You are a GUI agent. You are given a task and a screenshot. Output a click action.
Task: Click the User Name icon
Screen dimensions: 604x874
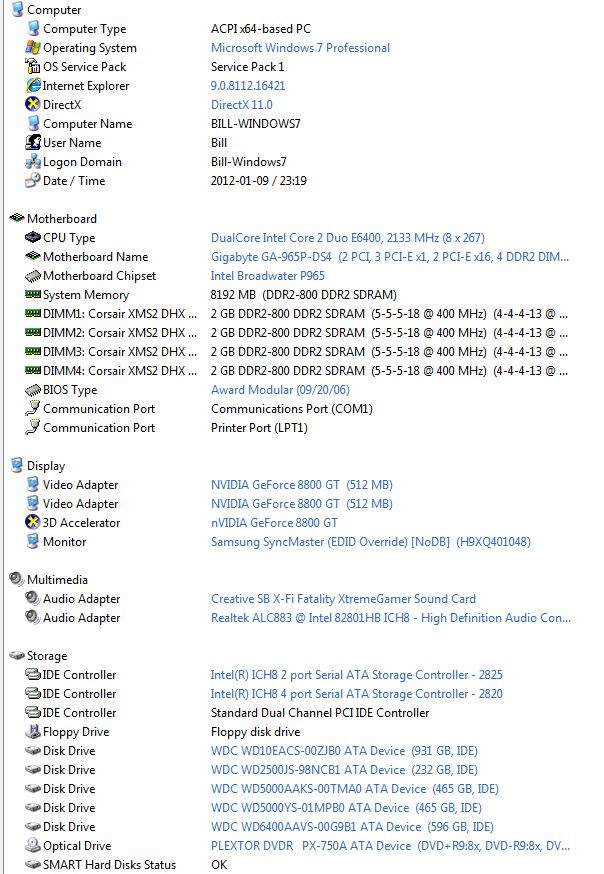point(33,142)
